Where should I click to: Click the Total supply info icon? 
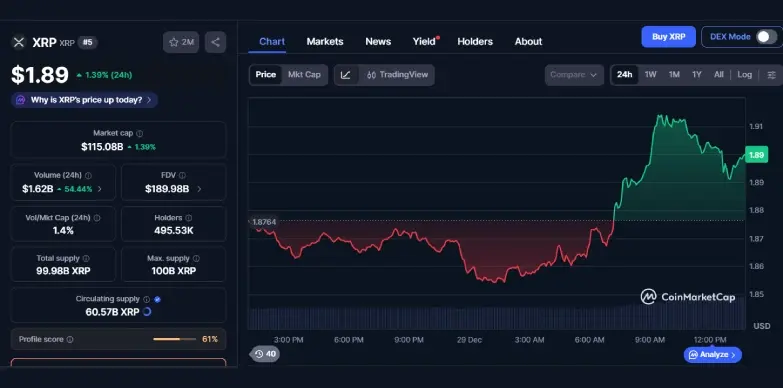click(x=86, y=259)
